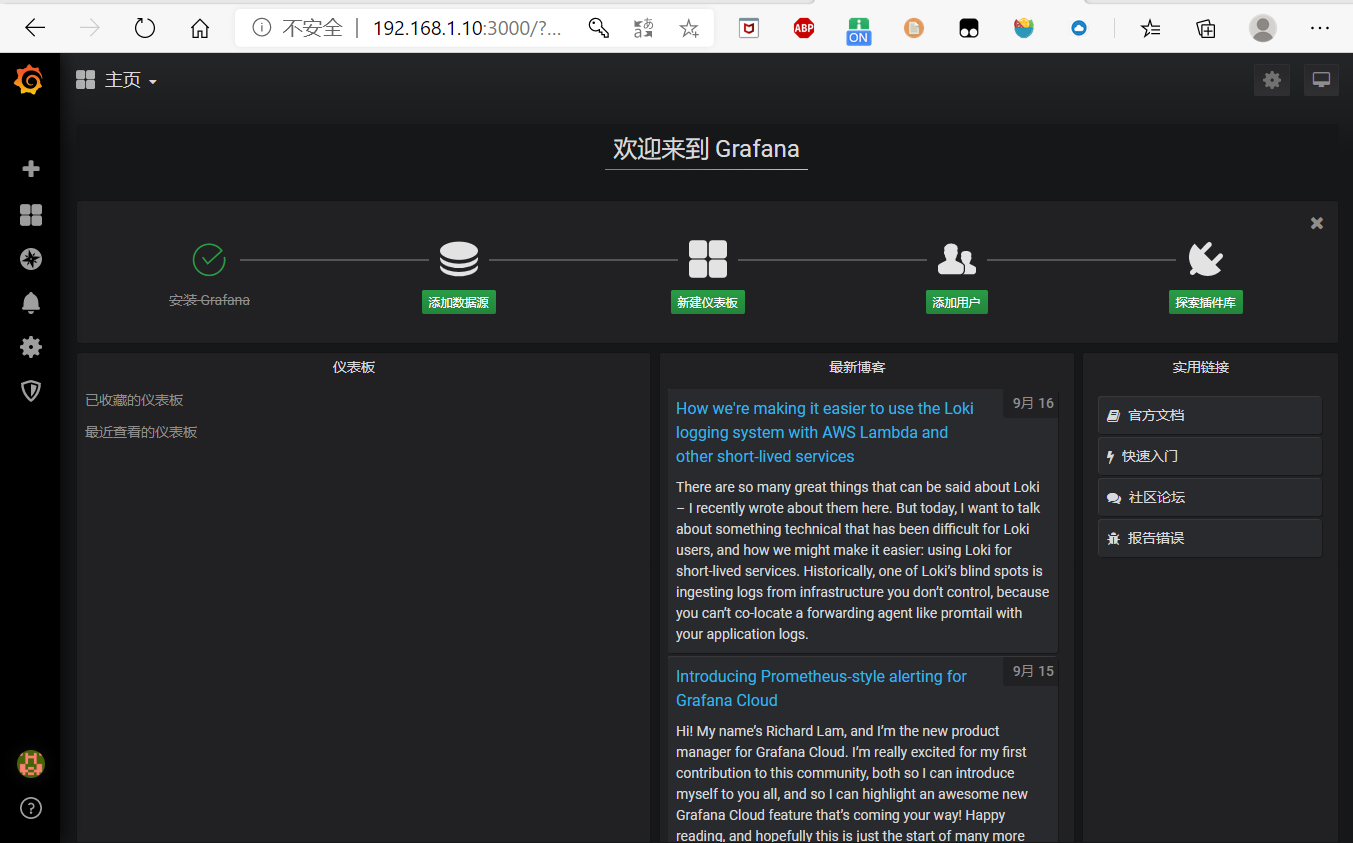Open the Dashboards four-squares sidebar icon

(31, 215)
